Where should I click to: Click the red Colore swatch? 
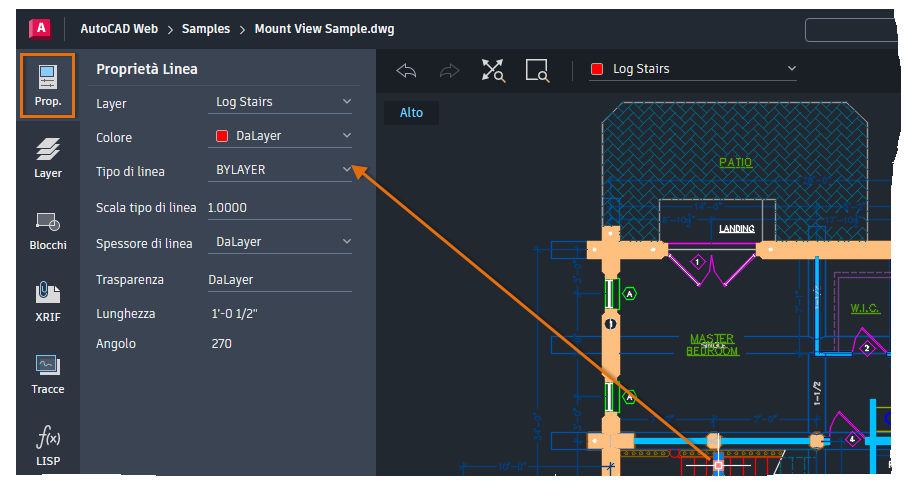[222, 136]
